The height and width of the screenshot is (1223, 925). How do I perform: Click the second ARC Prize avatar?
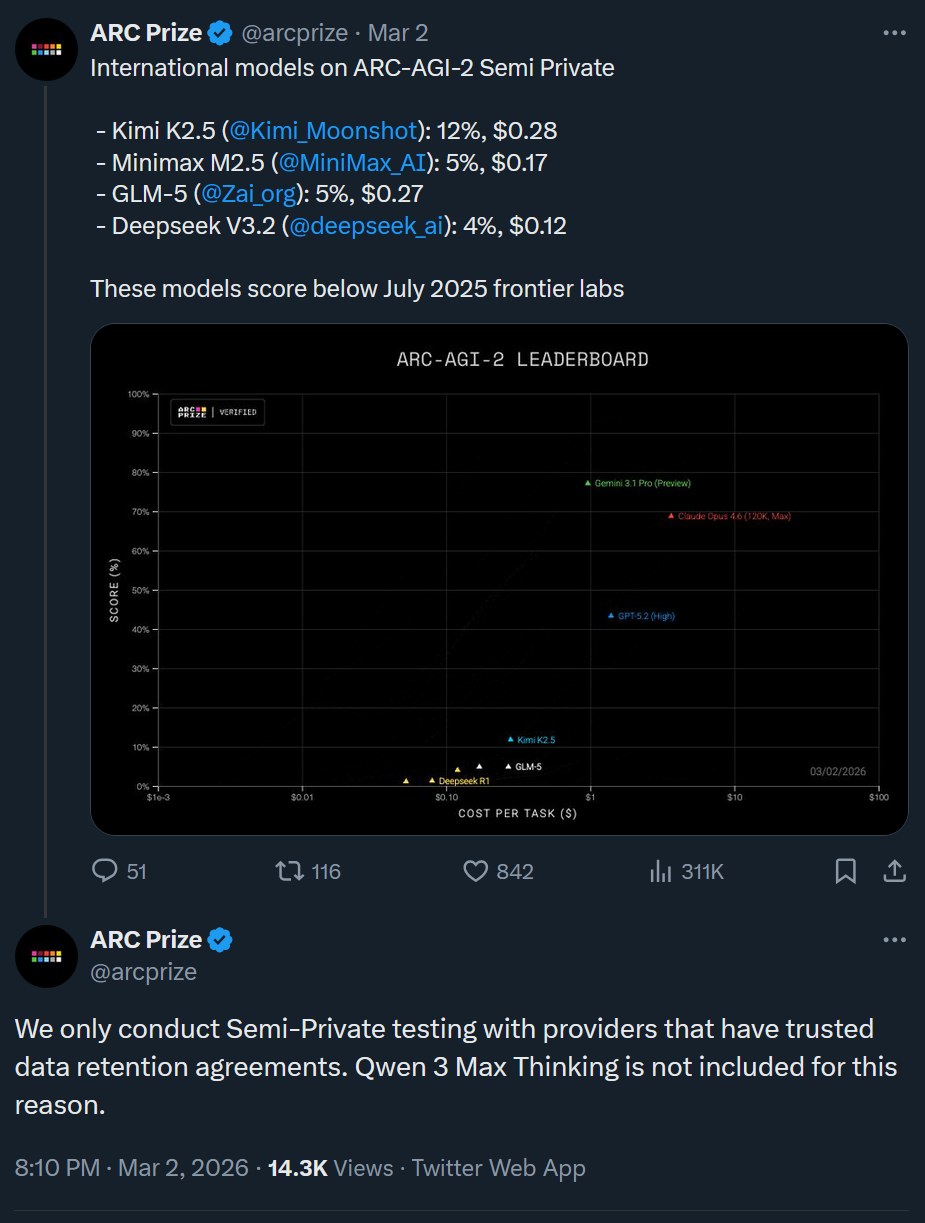(x=46, y=956)
